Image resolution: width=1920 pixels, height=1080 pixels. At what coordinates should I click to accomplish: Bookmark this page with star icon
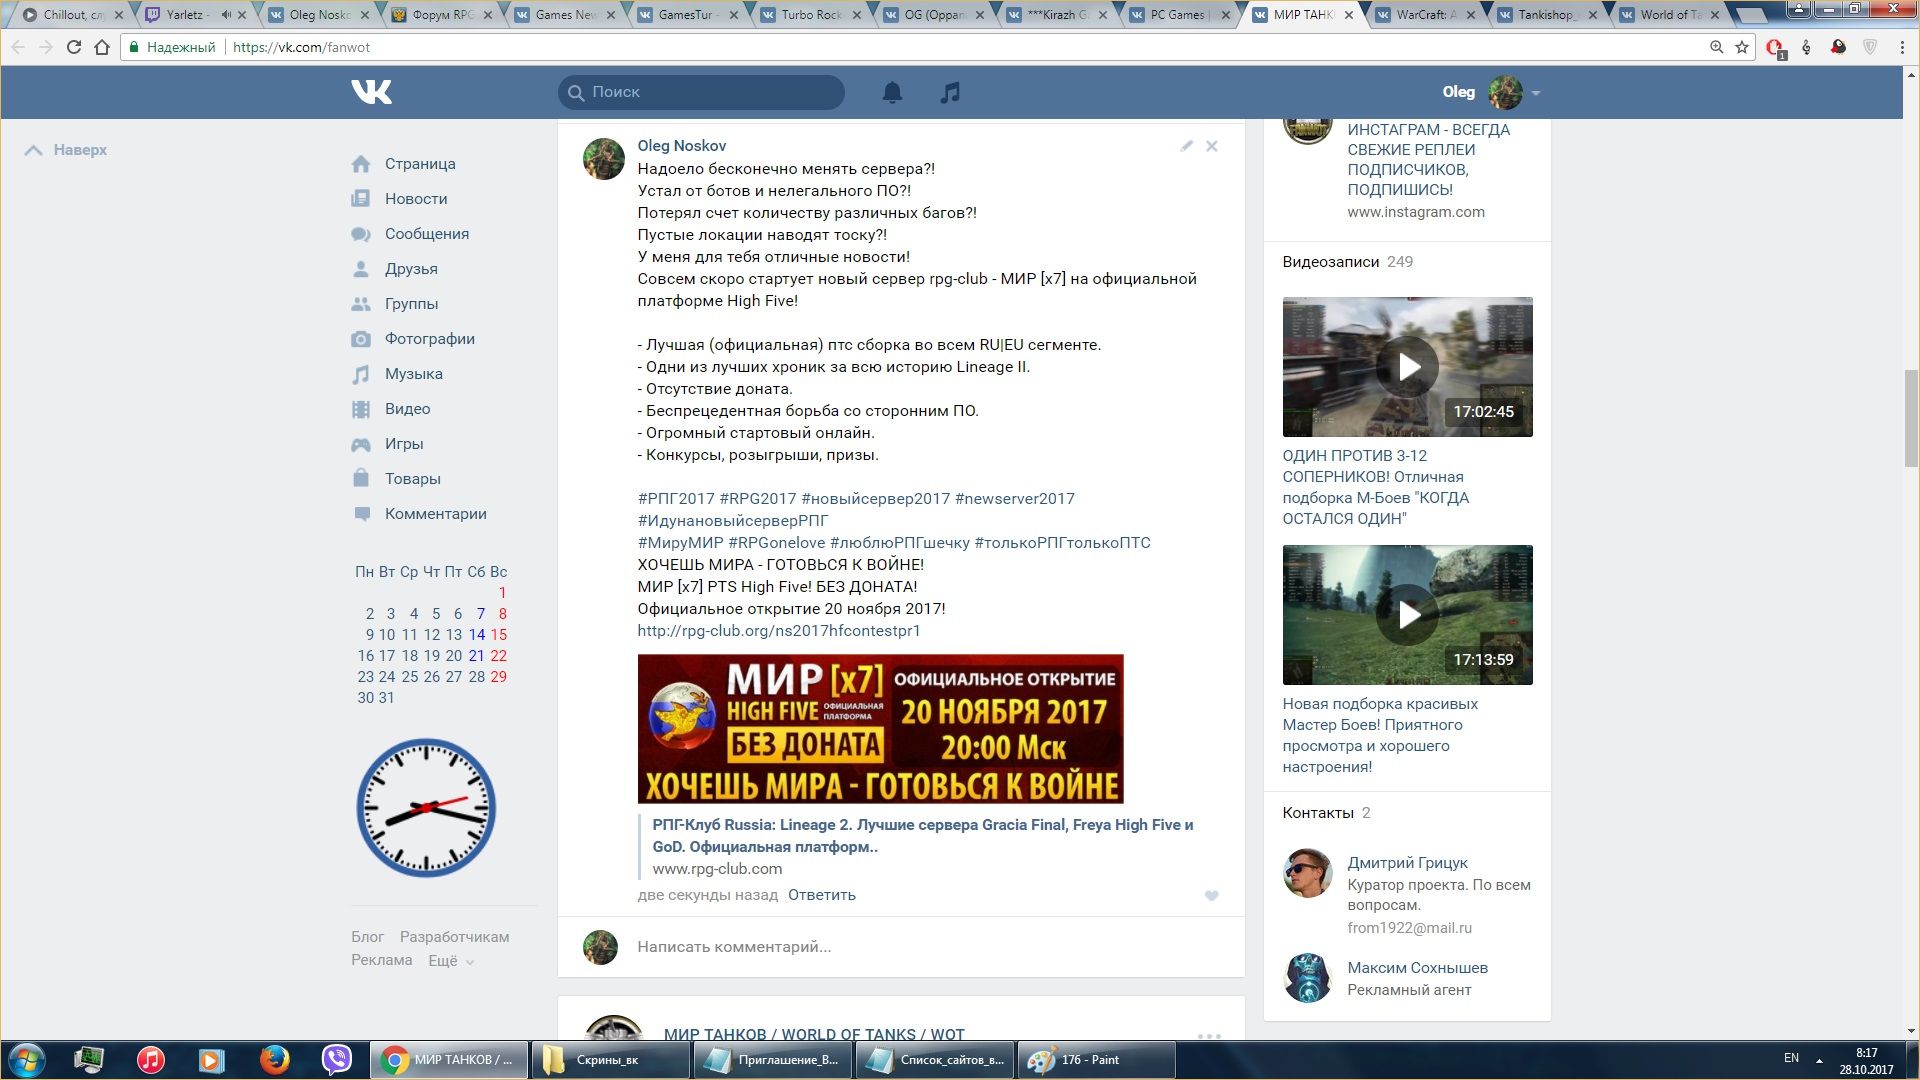tap(1742, 47)
